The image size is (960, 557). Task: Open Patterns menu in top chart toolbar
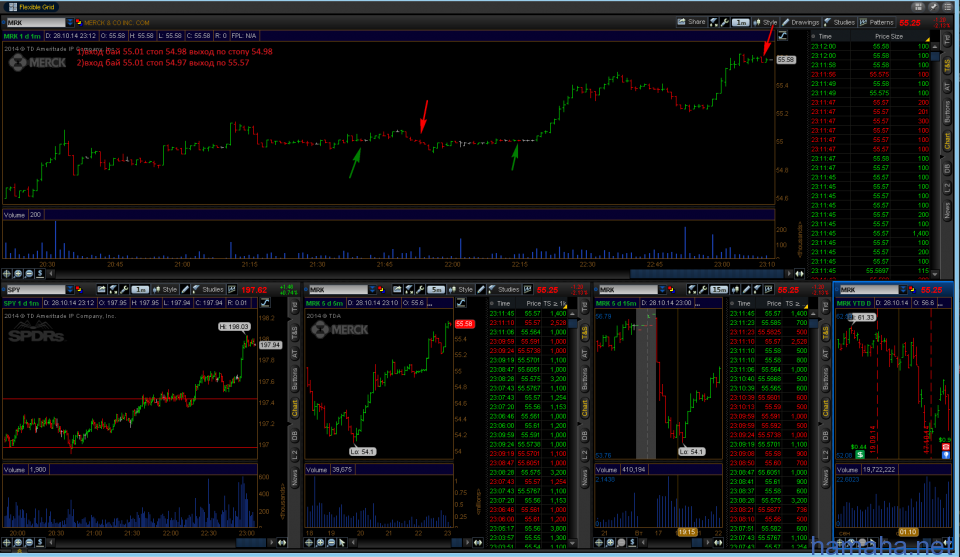[877, 23]
